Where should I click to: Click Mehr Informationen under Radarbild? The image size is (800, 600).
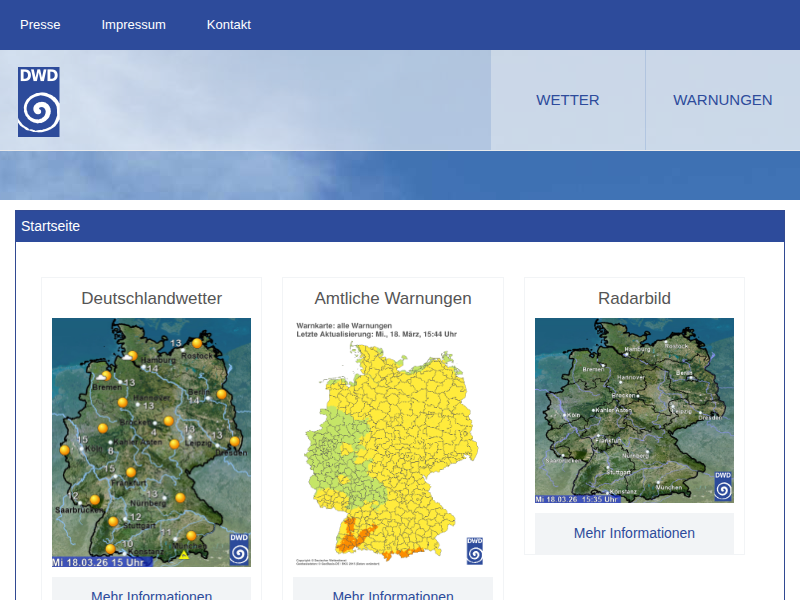click(x=634, y=533)
